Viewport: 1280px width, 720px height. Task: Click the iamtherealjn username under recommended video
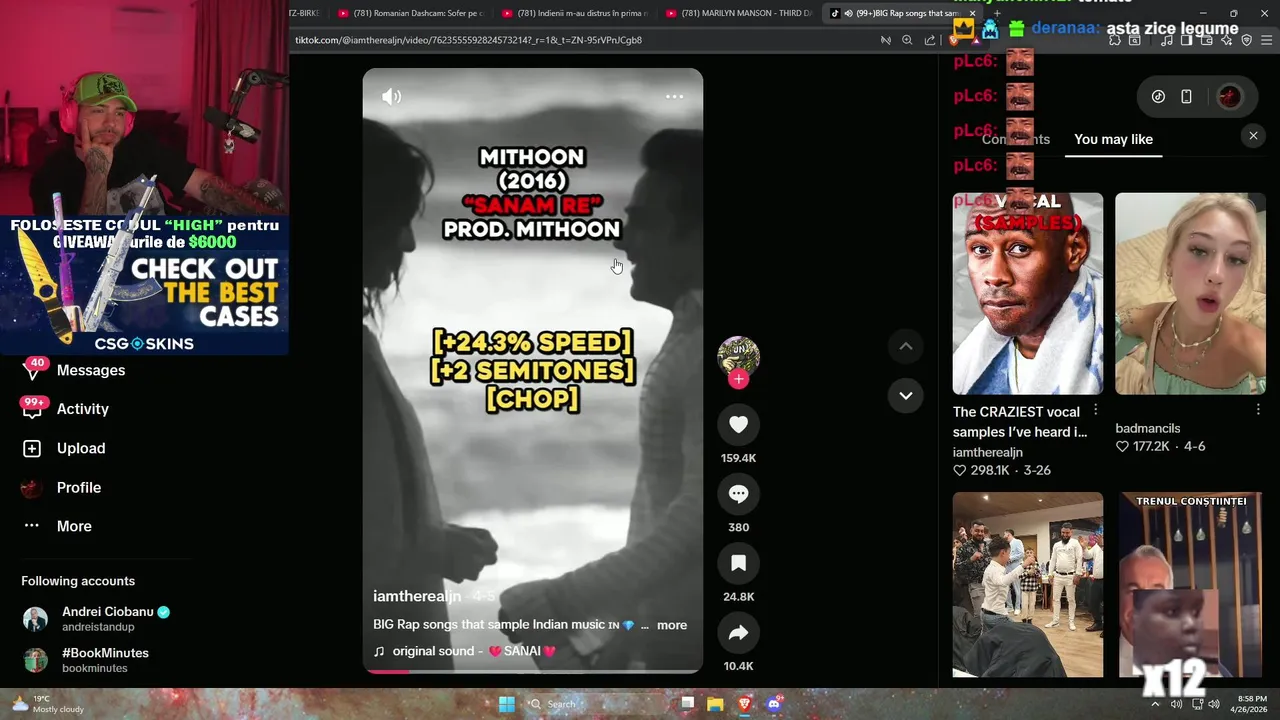pos(987,452)
